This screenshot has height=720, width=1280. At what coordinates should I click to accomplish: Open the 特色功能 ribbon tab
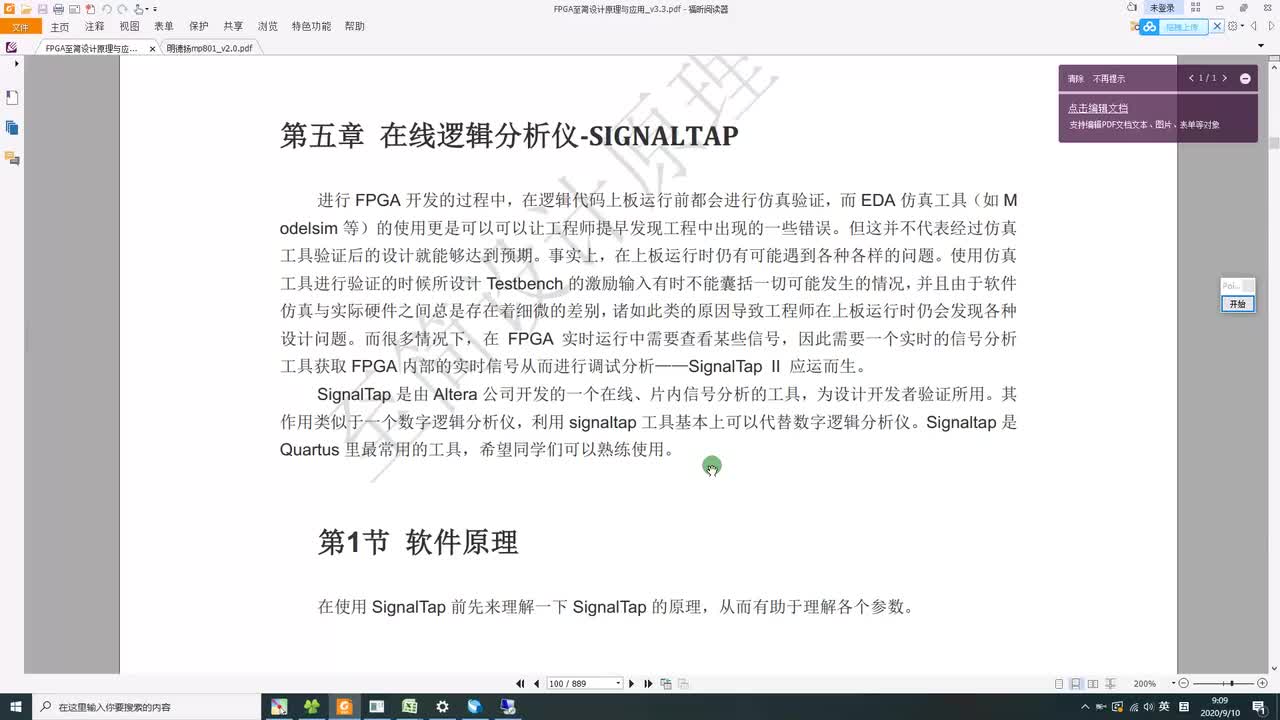(311, 27)
